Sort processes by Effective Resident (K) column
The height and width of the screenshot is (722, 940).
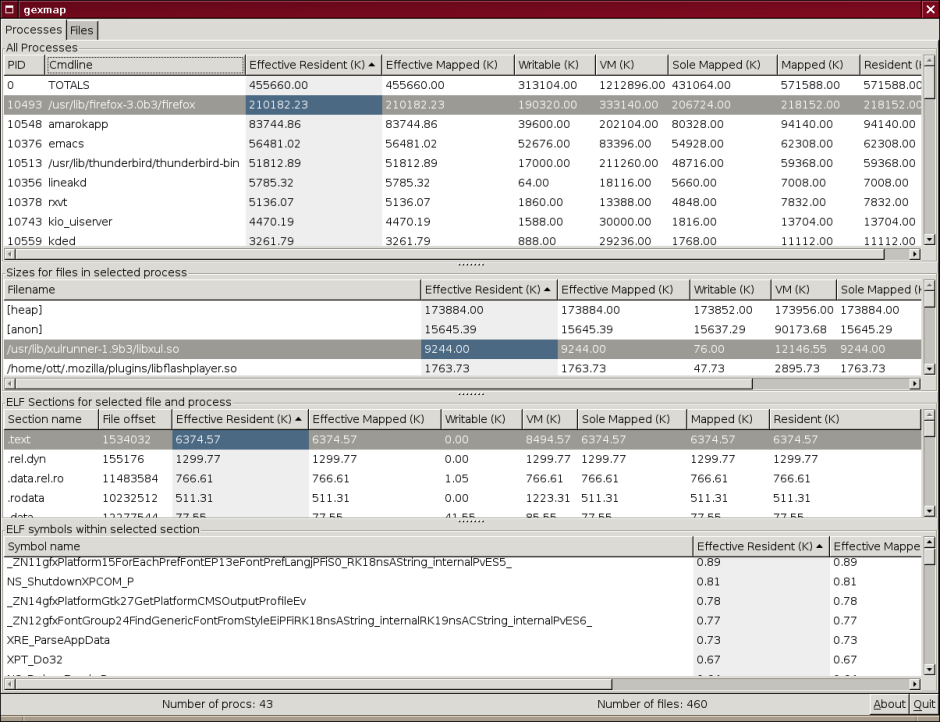coord(313,65)
